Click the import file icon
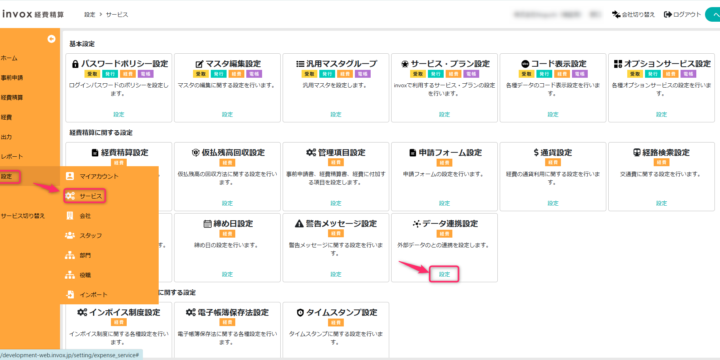The width and height of the screenshot is (720, 360). (x=70, y=294)
